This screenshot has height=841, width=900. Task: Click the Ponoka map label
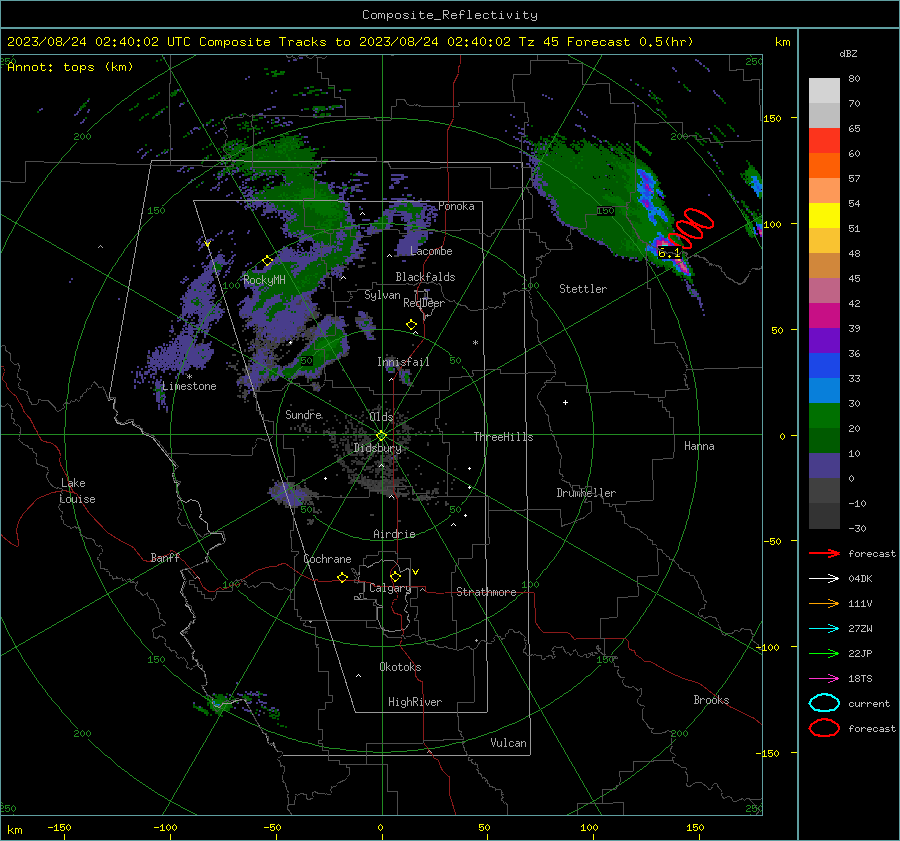coord(456,206)
